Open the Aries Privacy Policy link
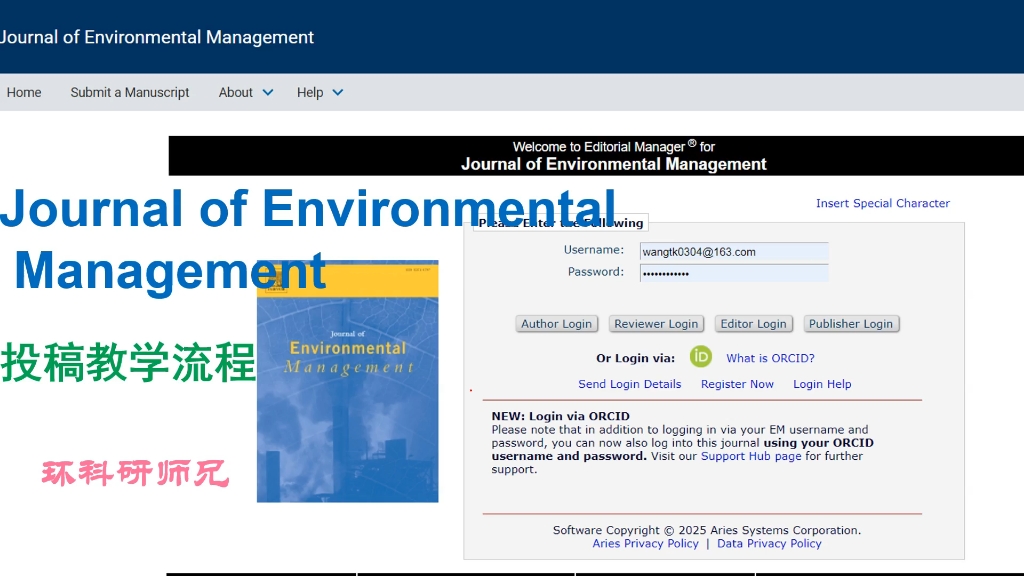Viewport: 1024px width, 576px height. [645, 543]
